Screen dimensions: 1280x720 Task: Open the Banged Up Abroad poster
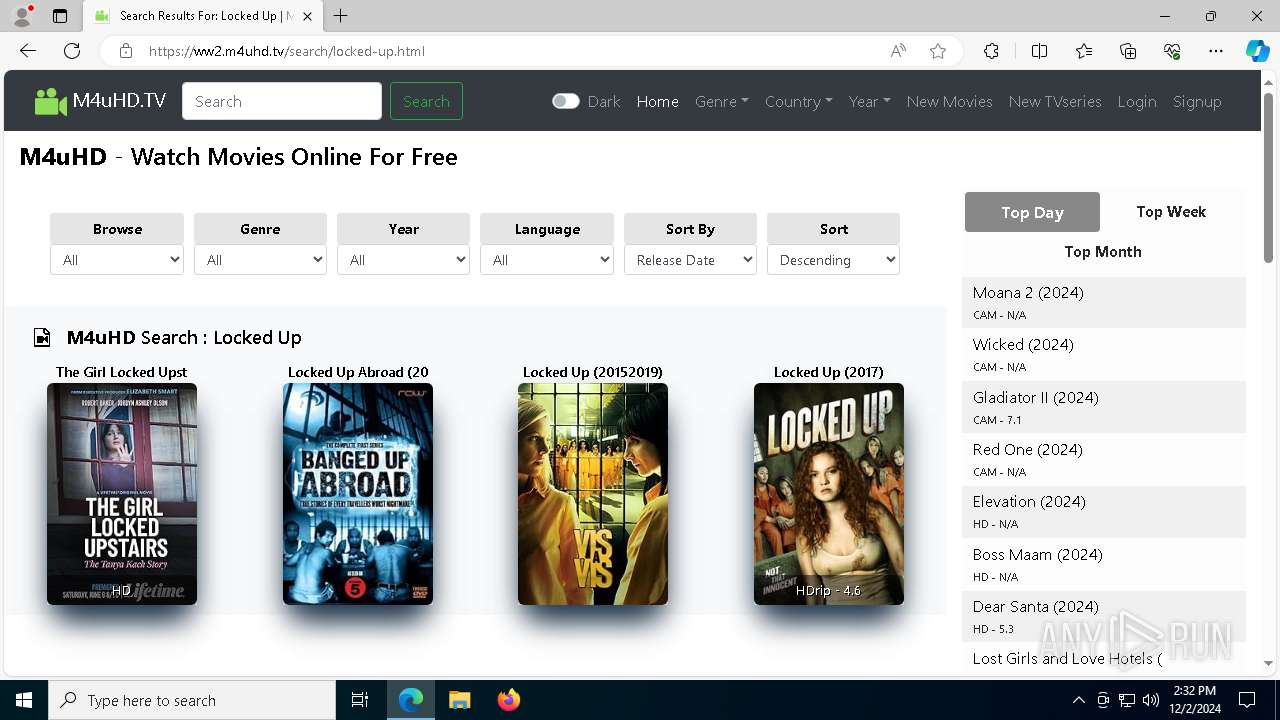point(358,494)
